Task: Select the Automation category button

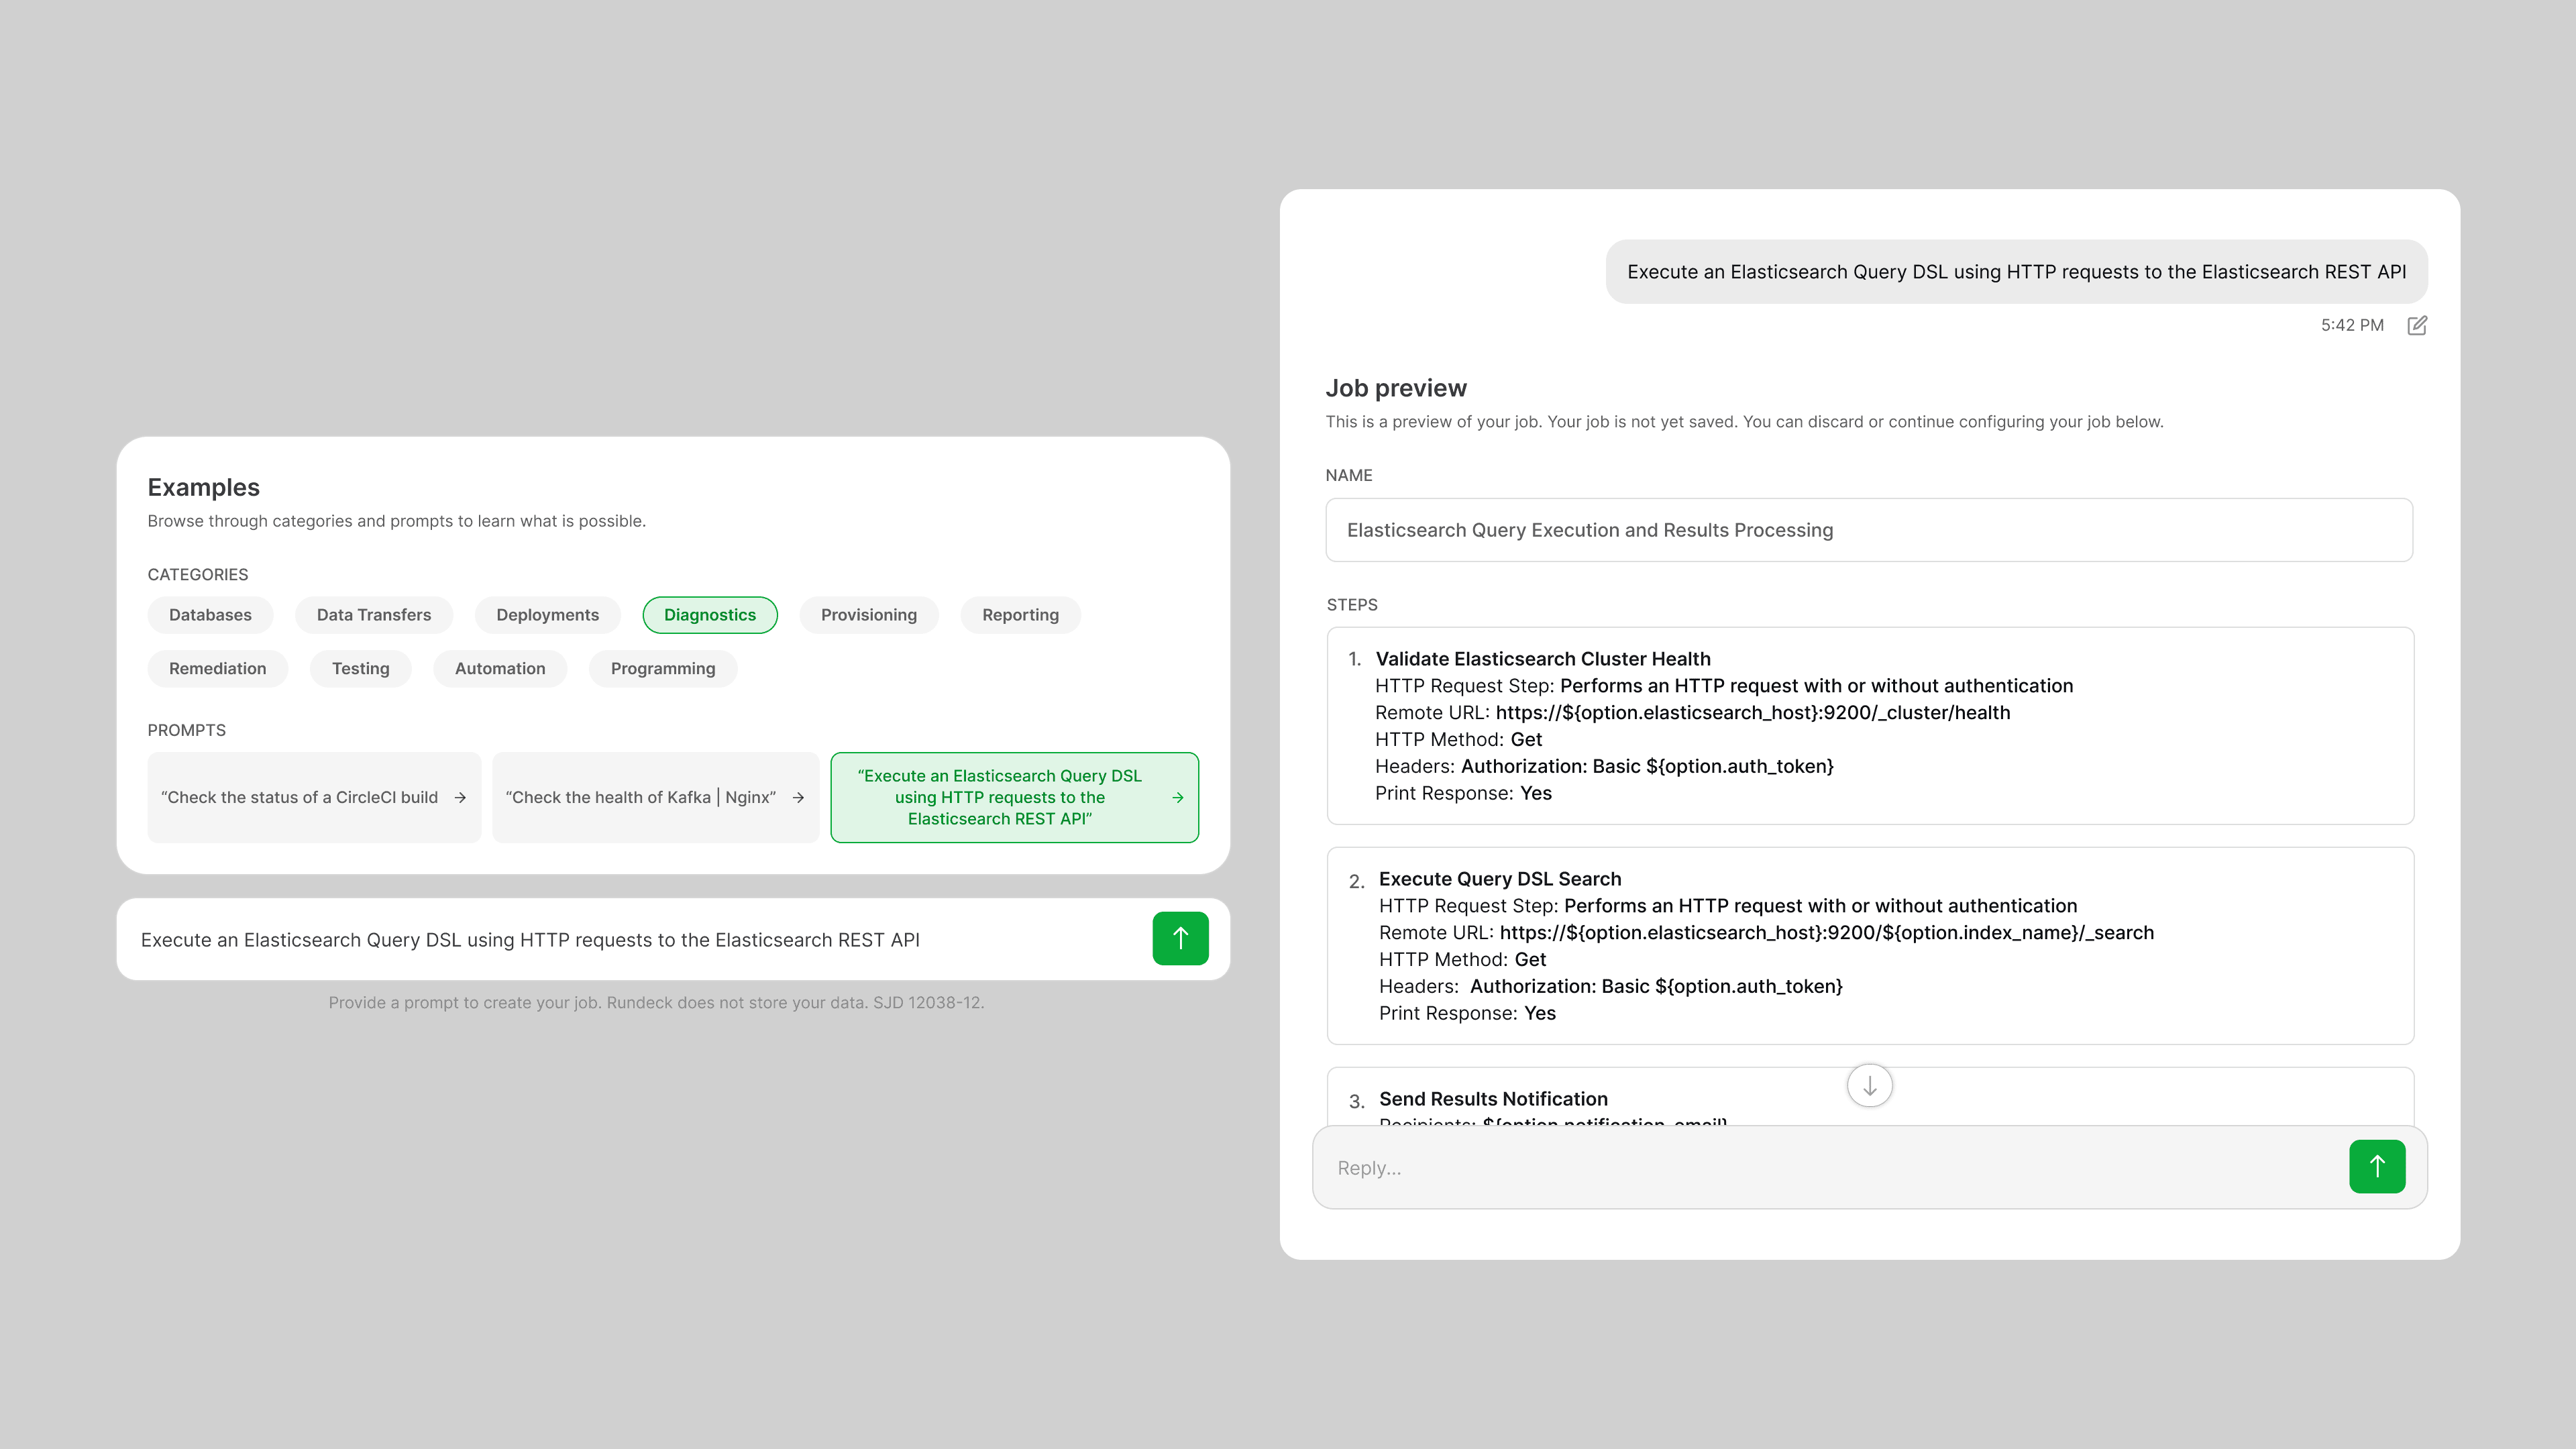Action: point(499,668)
